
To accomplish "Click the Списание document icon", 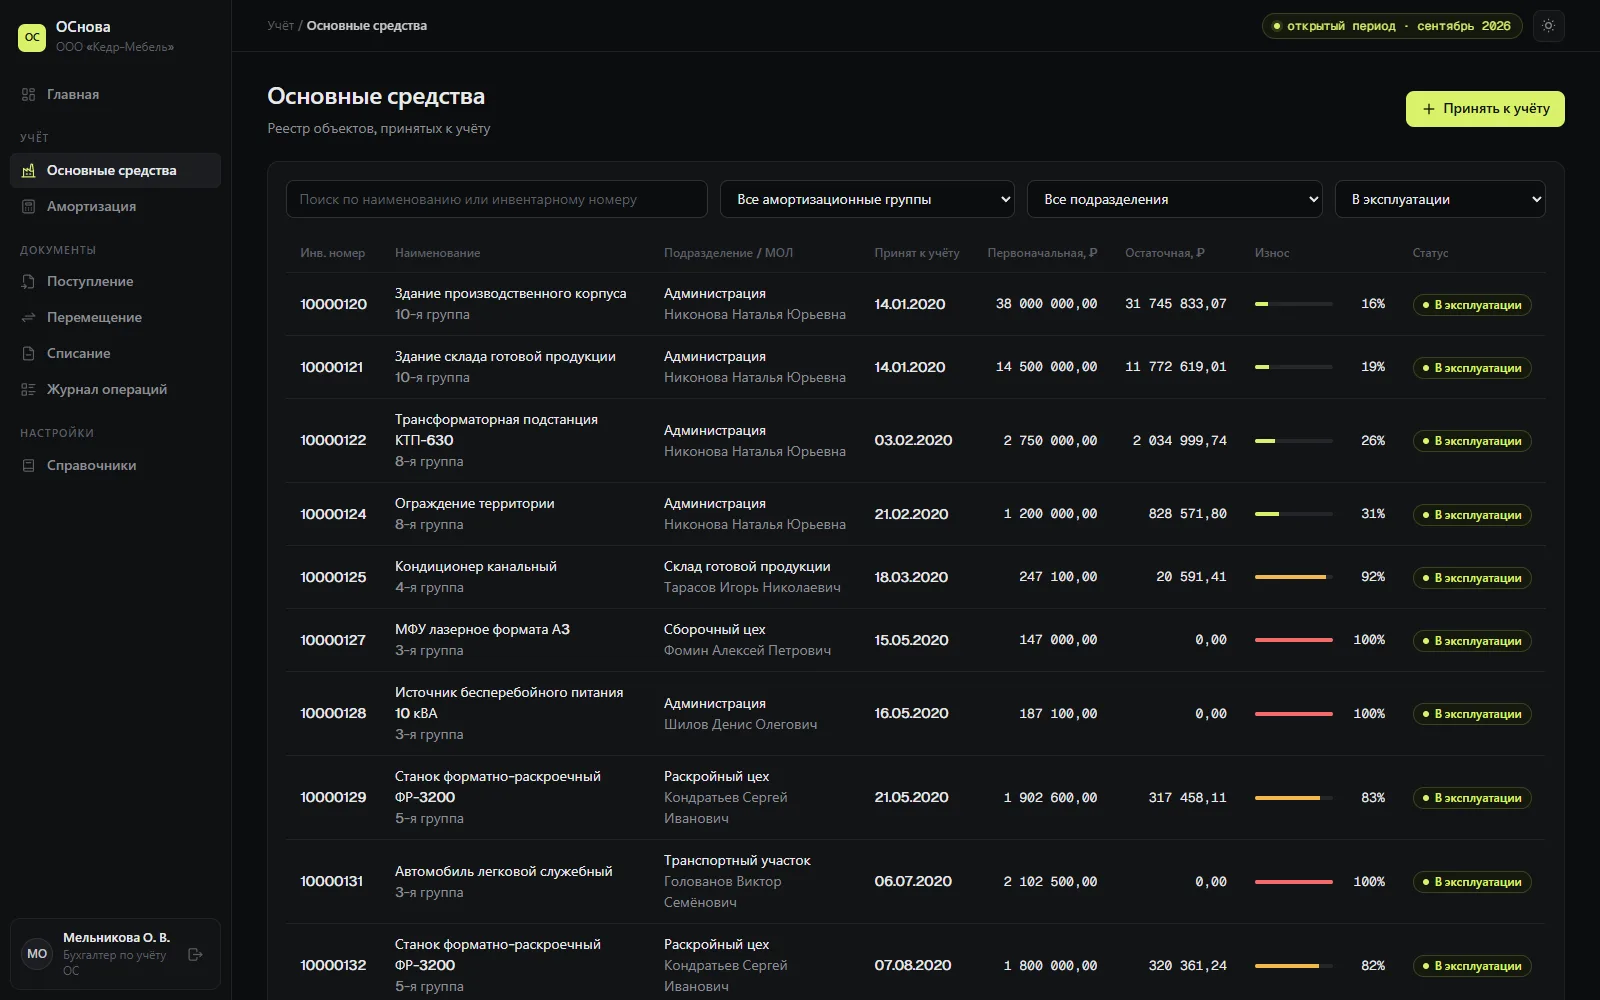I will [x=28, y=353].
